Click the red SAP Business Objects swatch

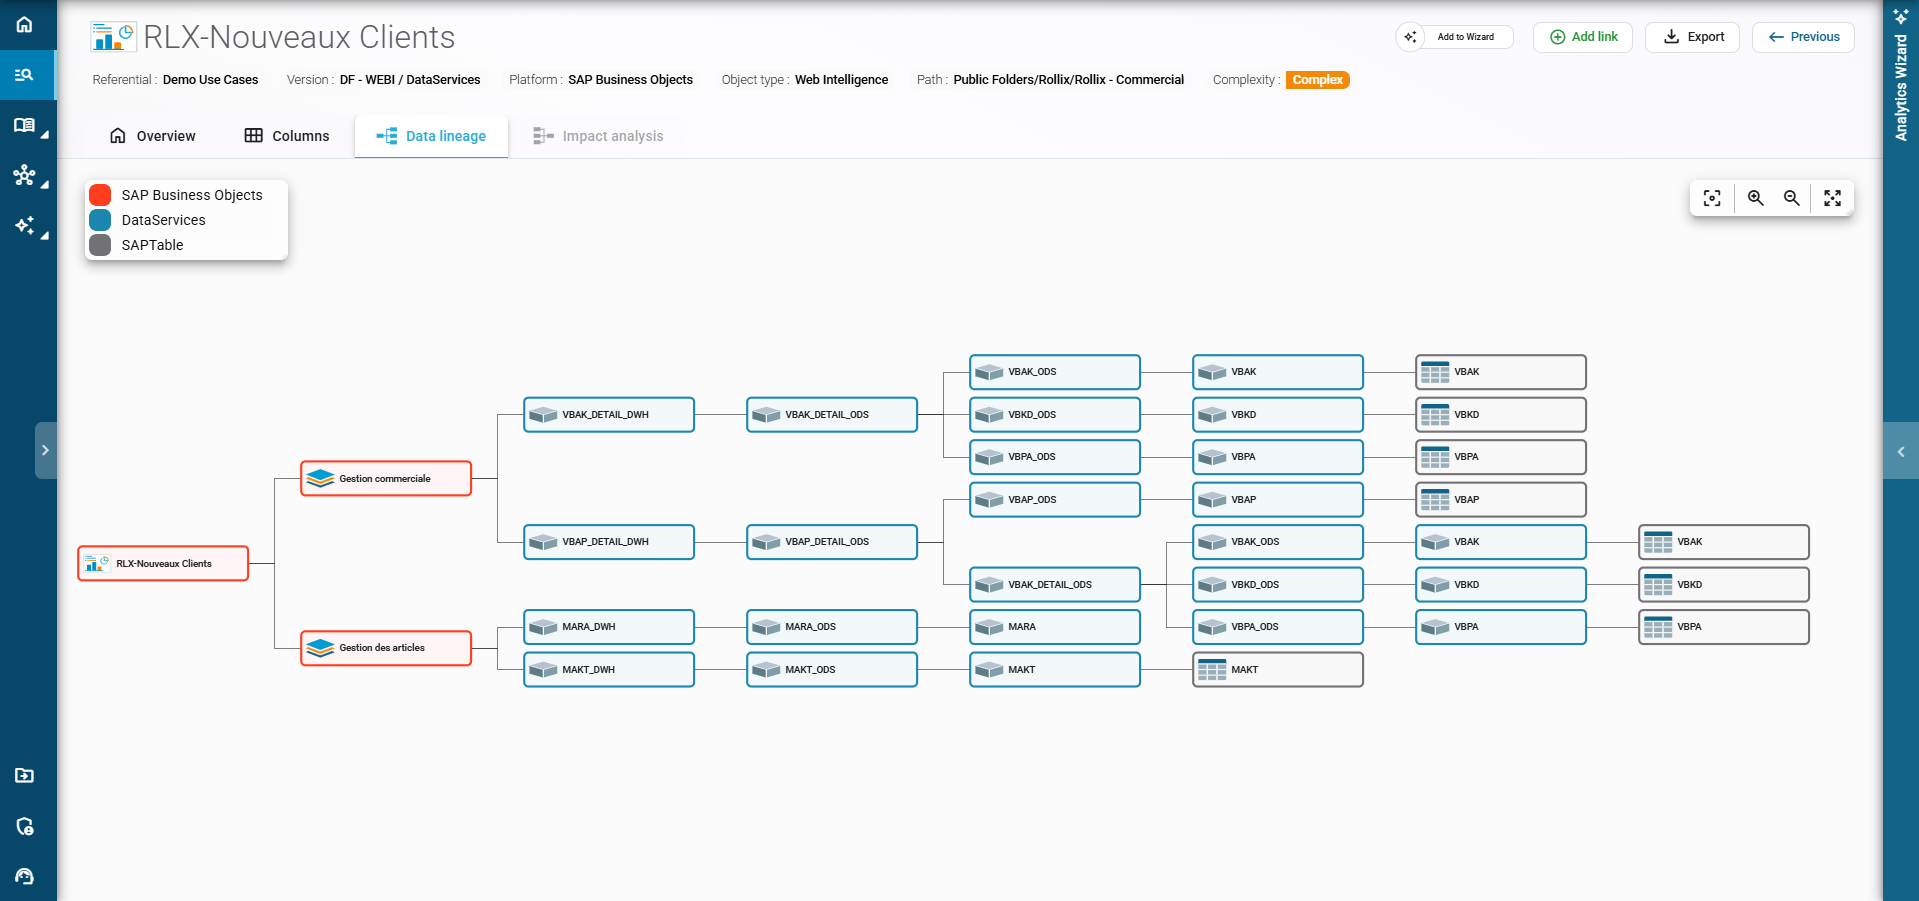tap(100, 195)
